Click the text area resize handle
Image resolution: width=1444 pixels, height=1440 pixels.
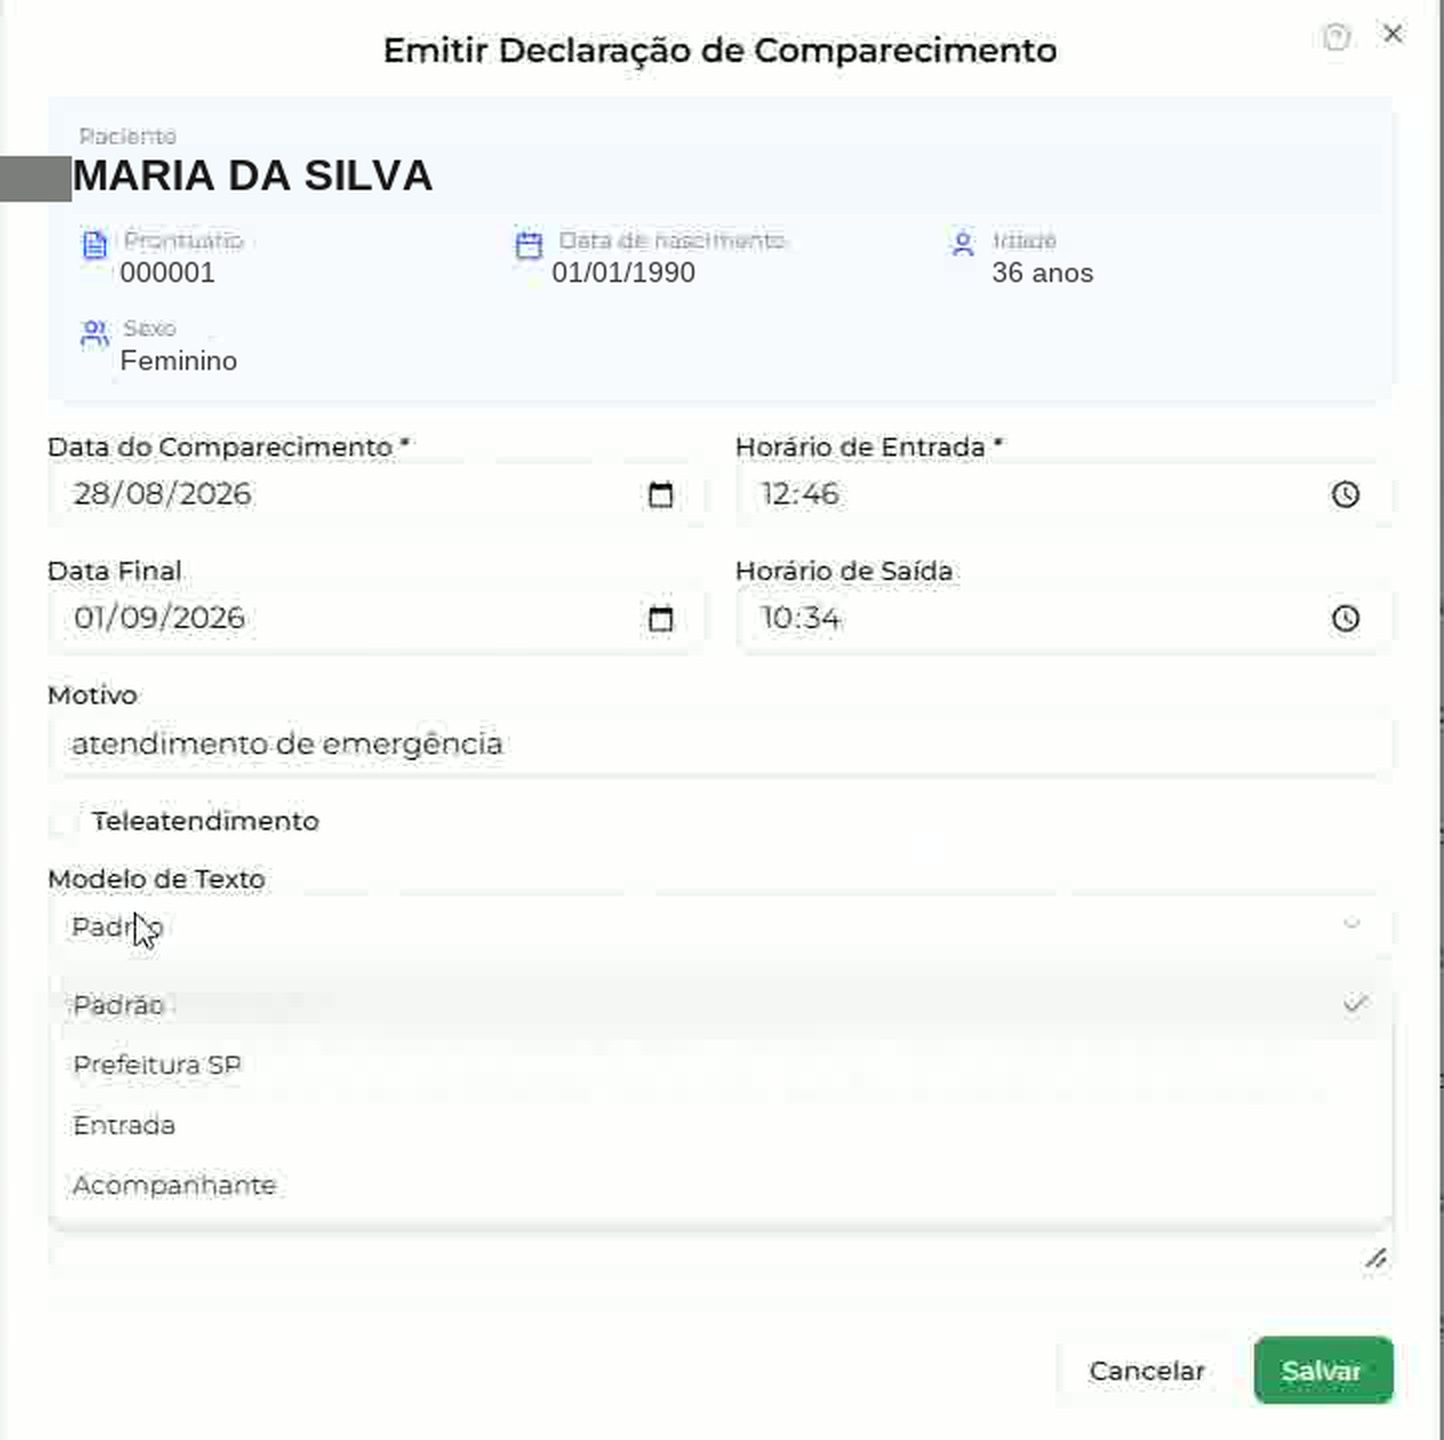(1376, 1259)
